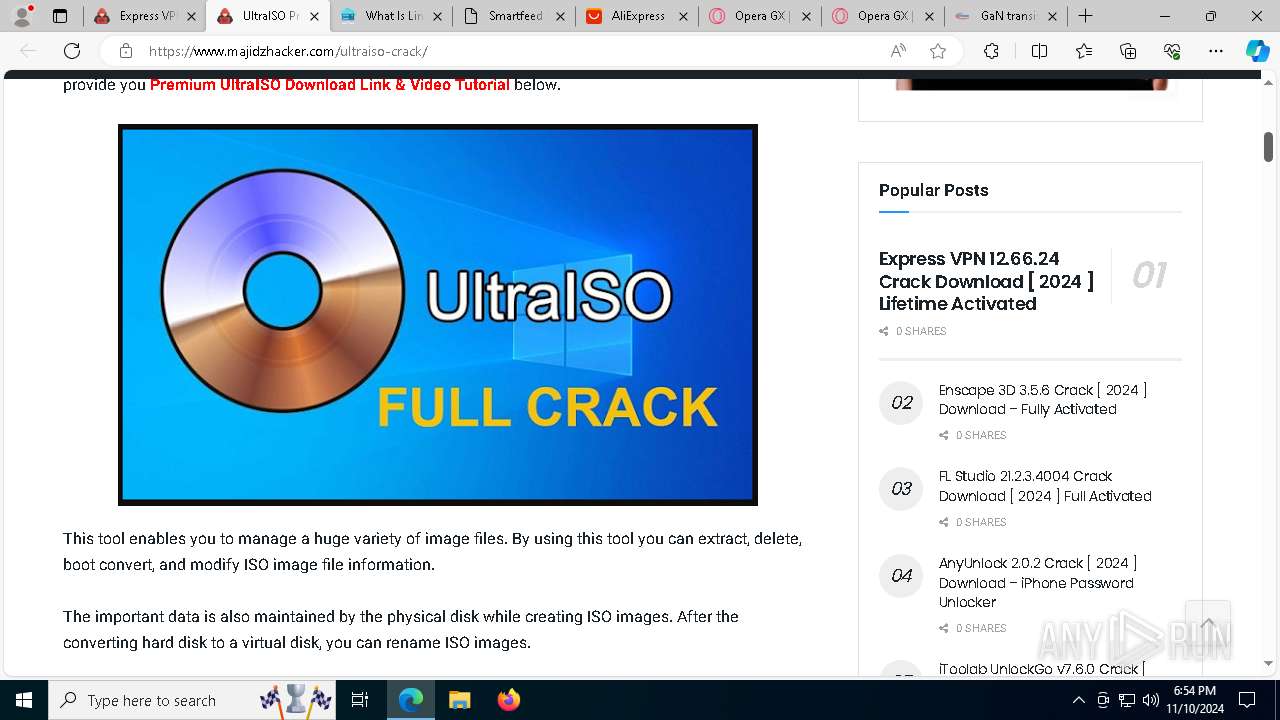Switch to the GaN transi tab

point(1007,16)
